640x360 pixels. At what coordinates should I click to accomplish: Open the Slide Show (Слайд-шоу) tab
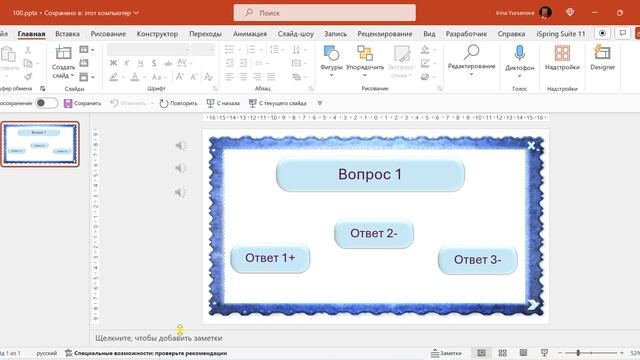(296, 34)
